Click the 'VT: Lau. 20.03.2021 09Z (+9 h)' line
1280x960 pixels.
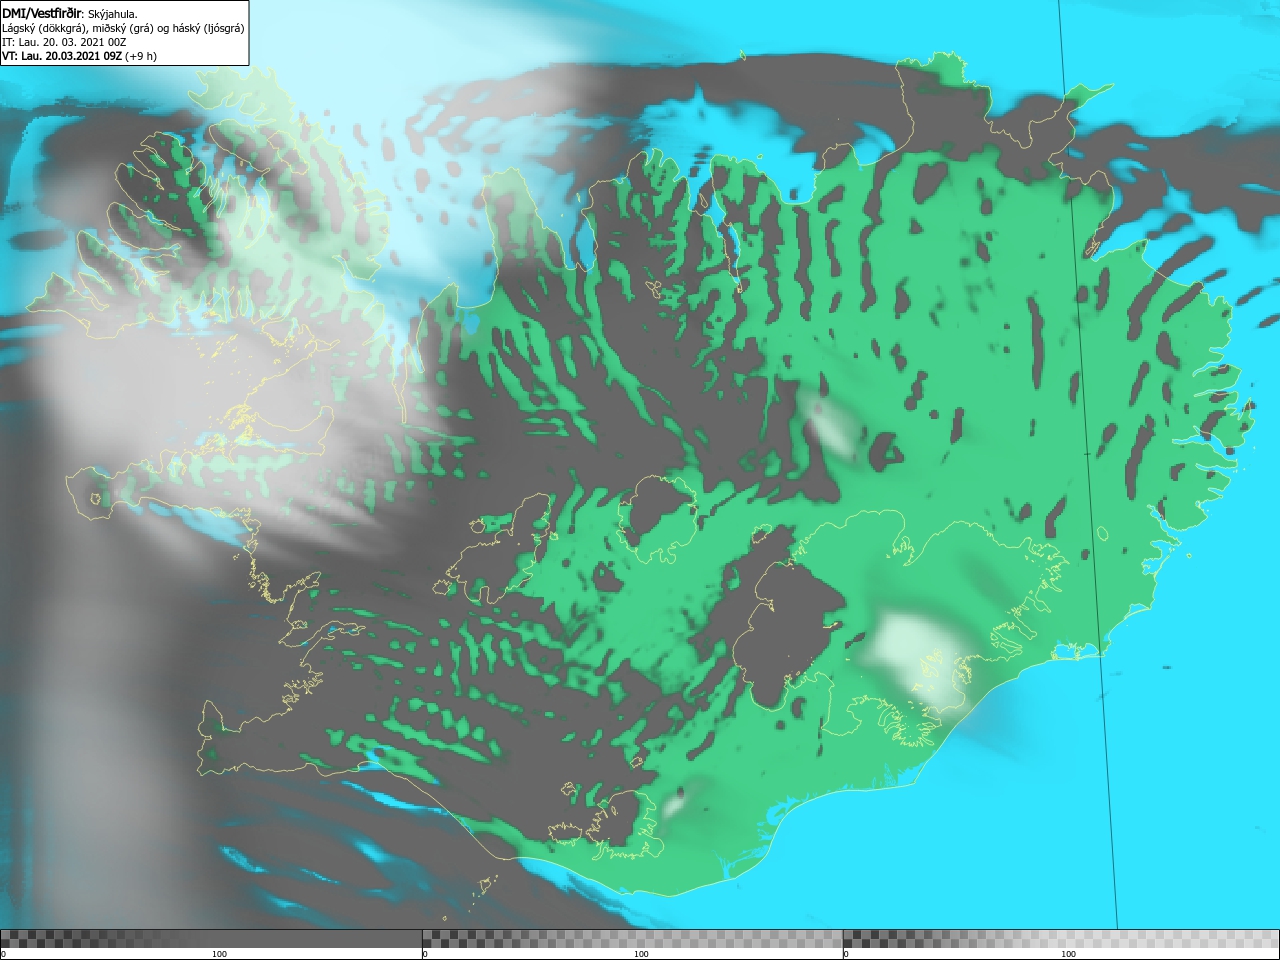(x=79, y=56)
